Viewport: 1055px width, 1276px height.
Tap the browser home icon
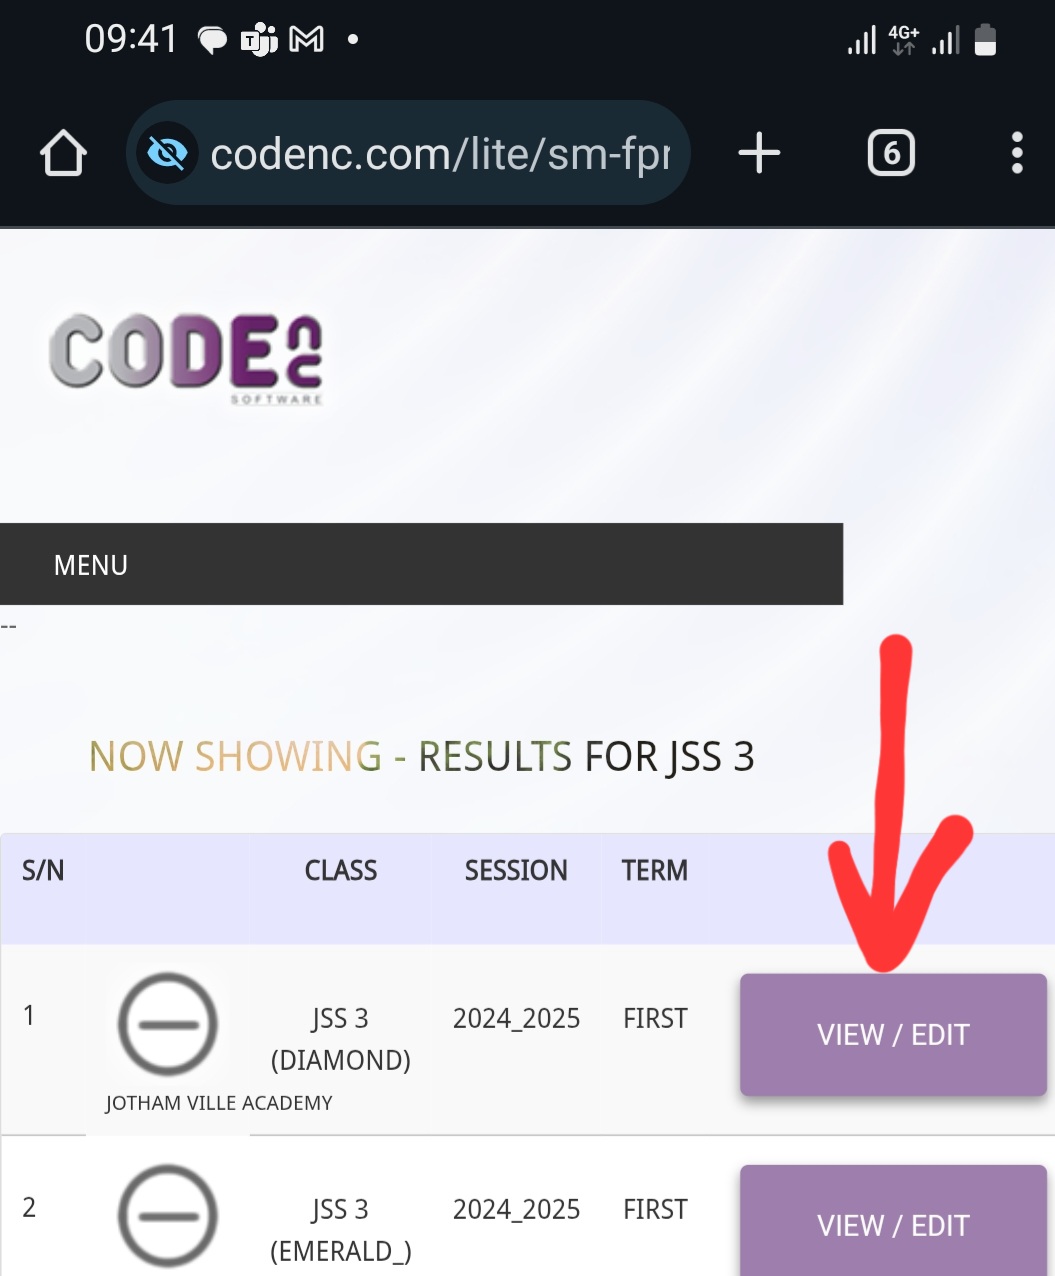click(x=63, y=154)
